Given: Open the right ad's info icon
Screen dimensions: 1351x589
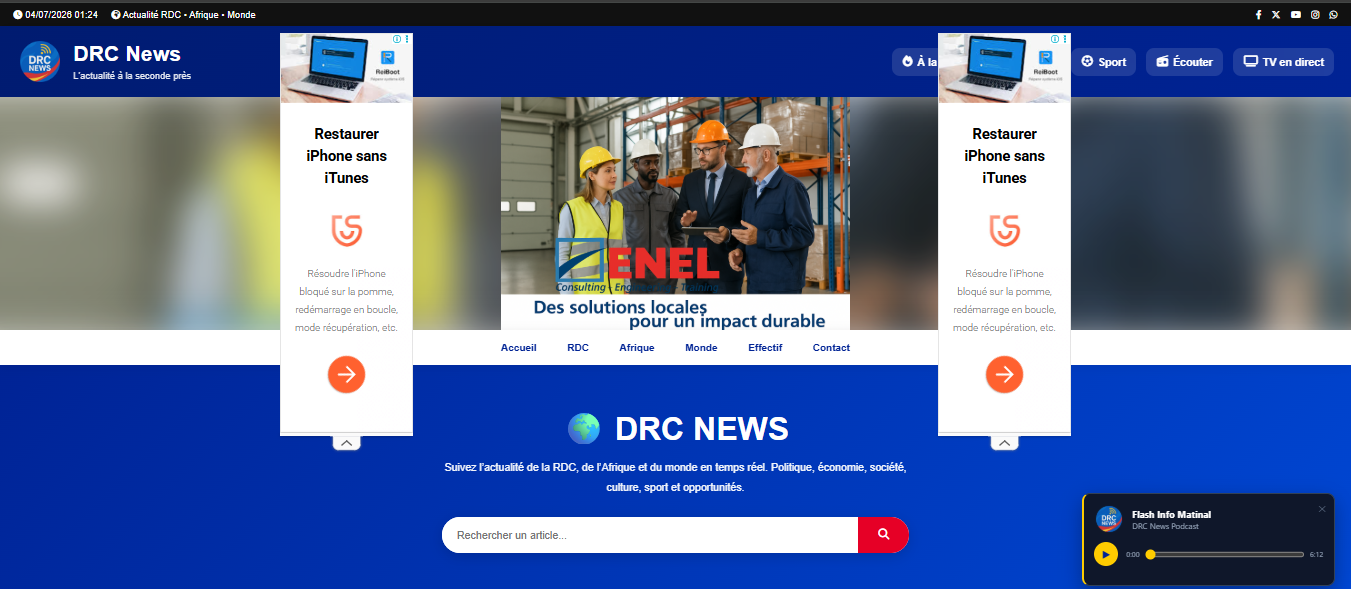Looking at the screenshot, I should point(1055,39).
